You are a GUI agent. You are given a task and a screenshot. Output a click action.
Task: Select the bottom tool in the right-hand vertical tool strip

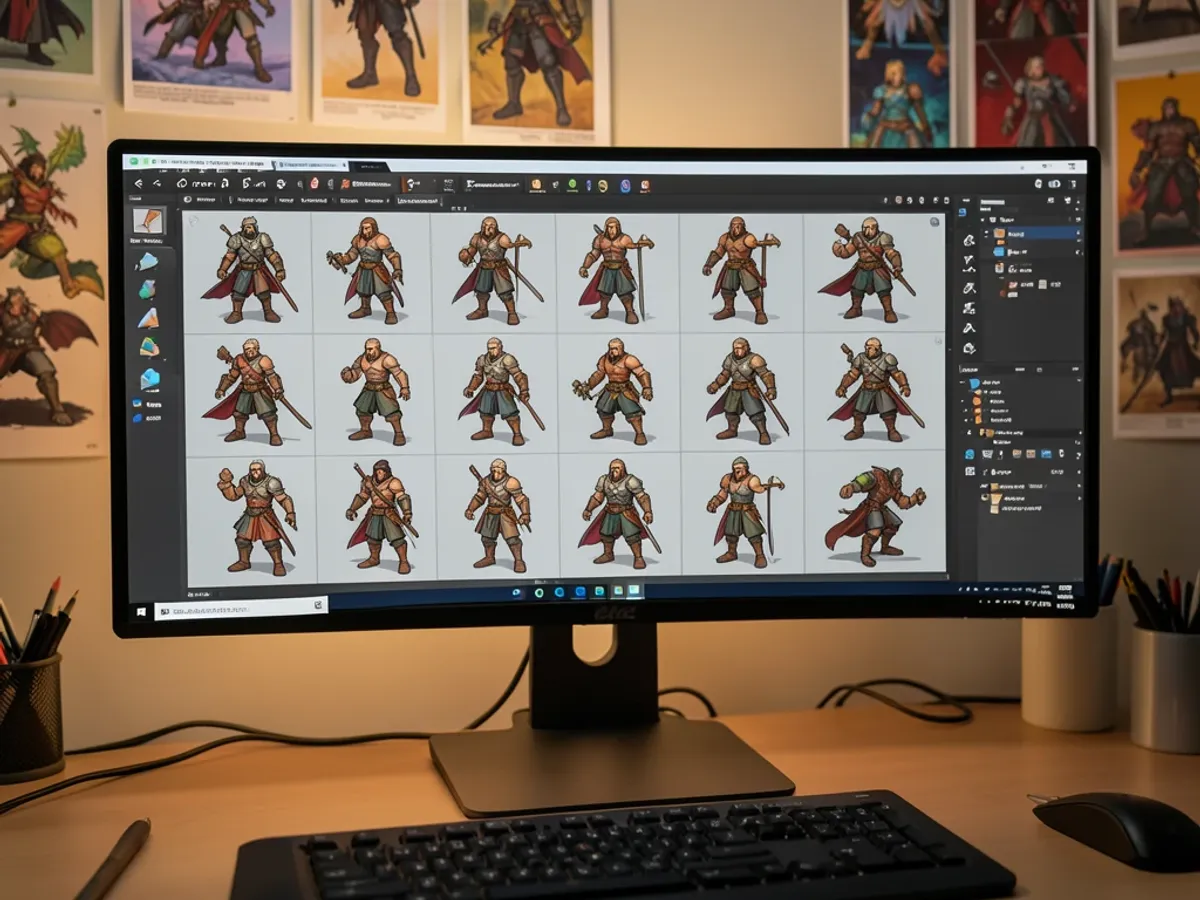(x=969, y=348)
